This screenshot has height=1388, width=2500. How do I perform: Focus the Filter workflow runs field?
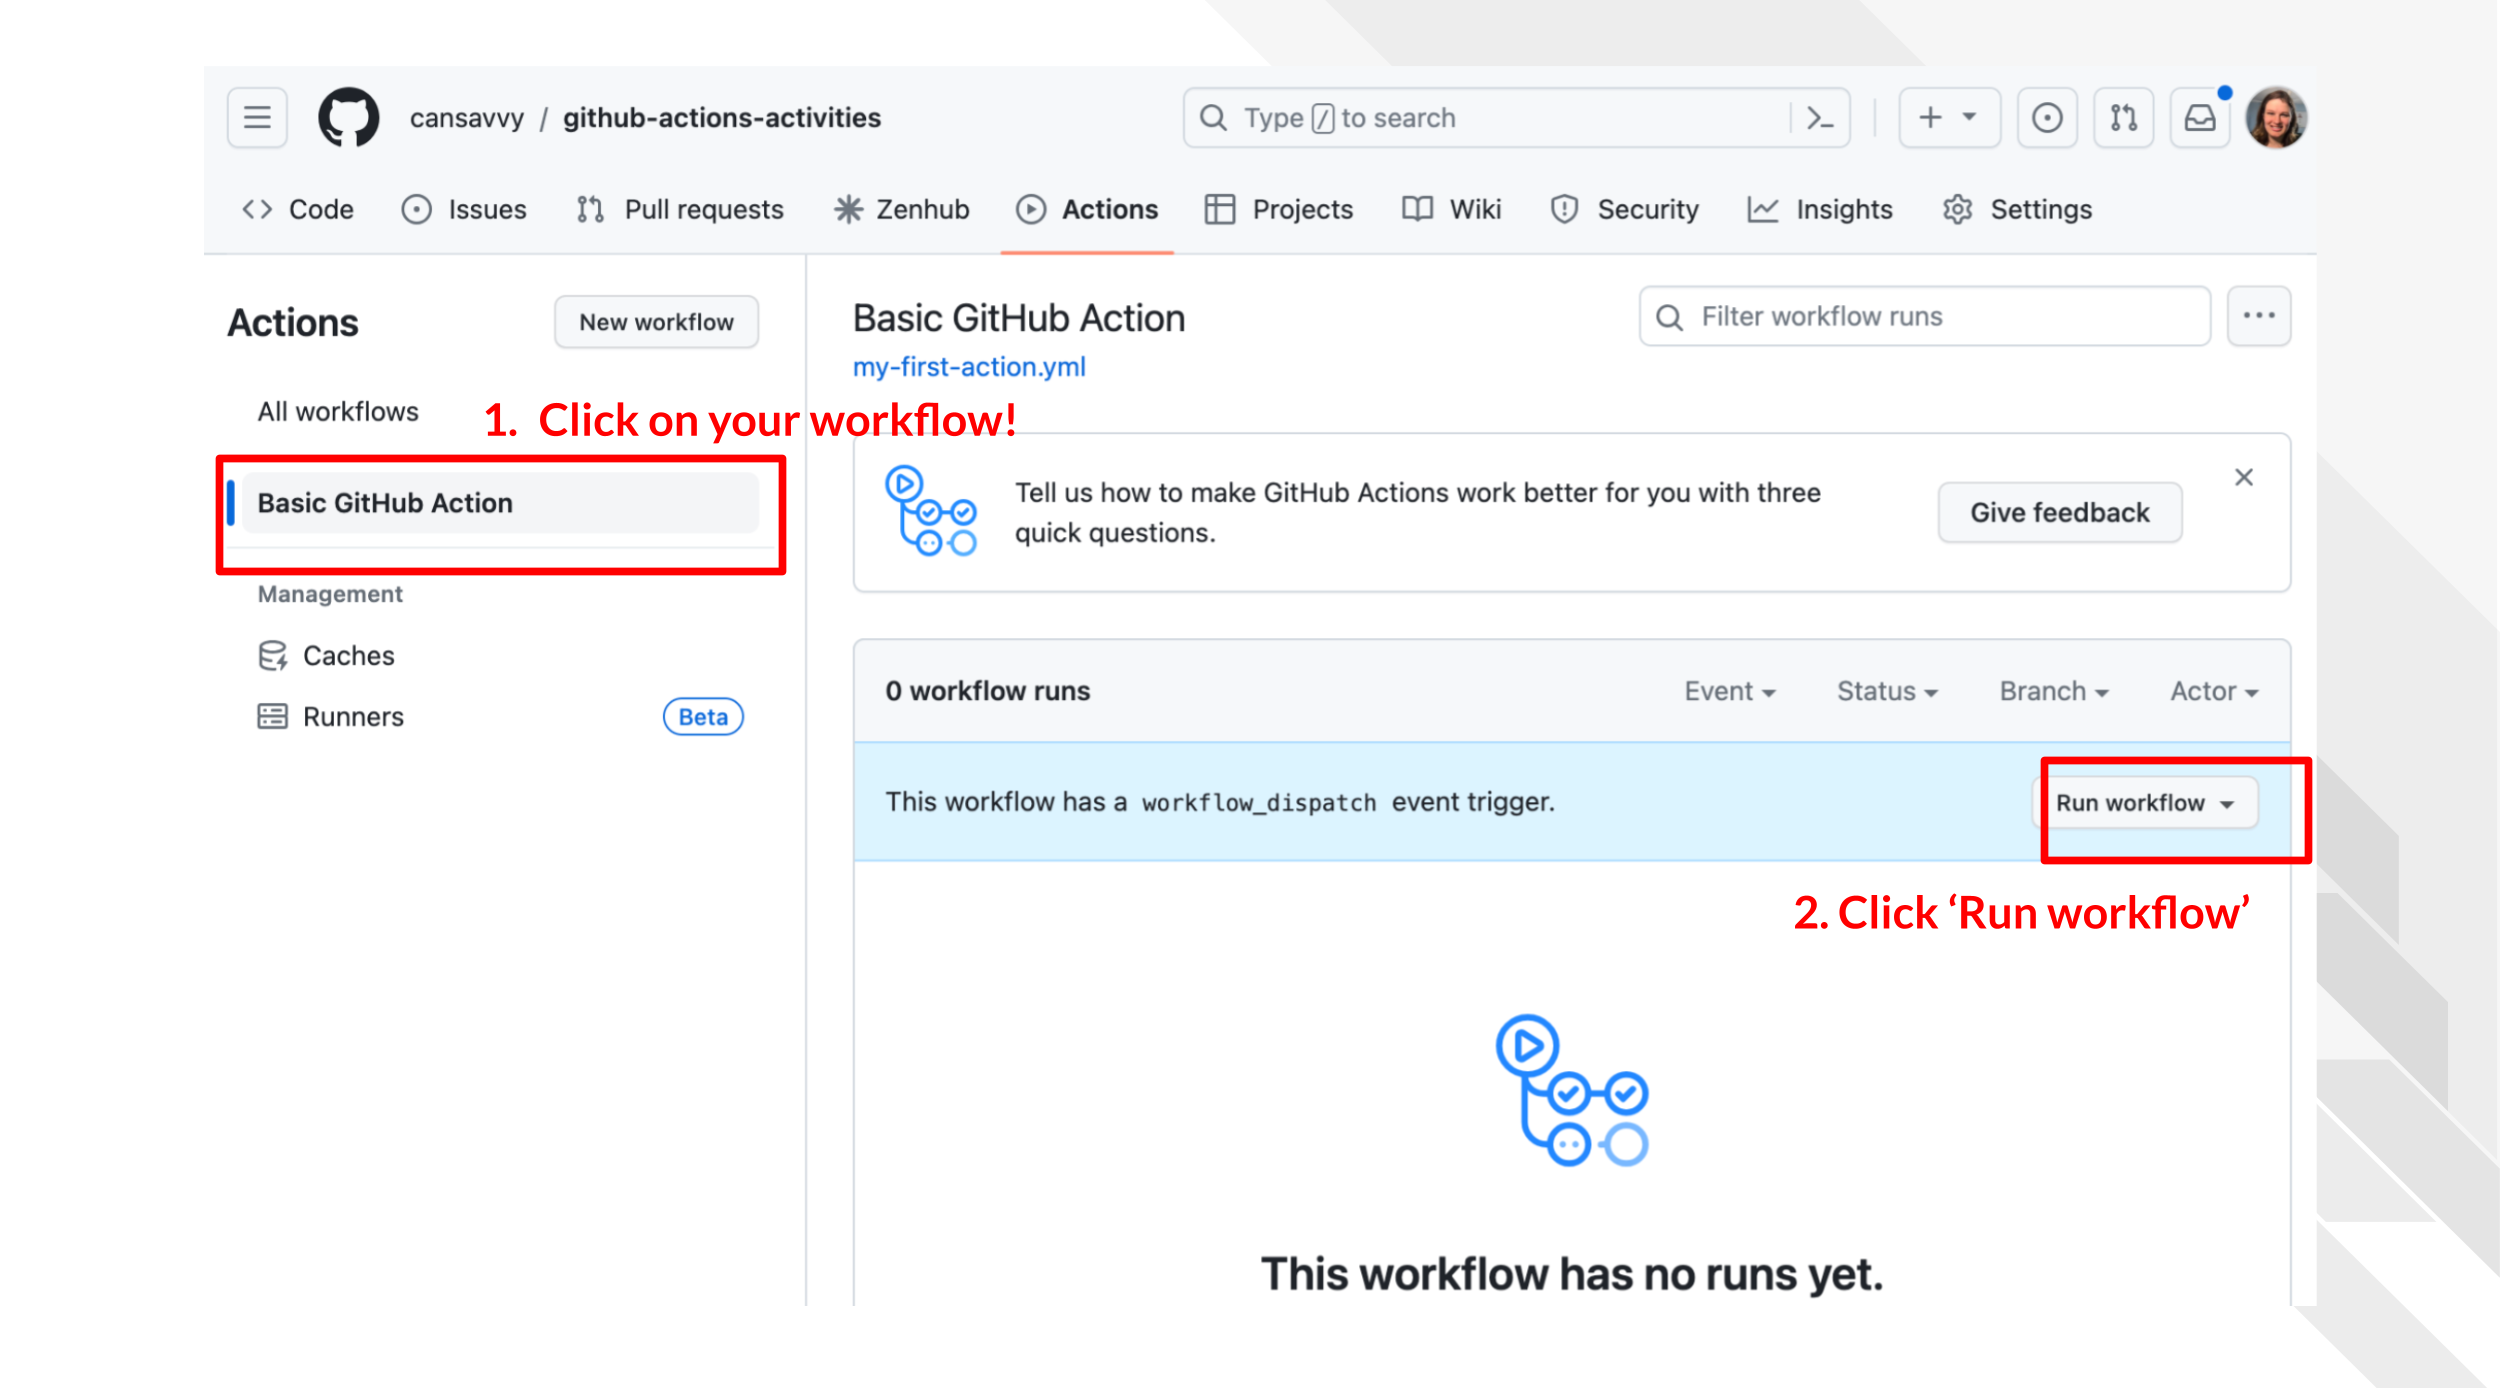pos(1924,317)
